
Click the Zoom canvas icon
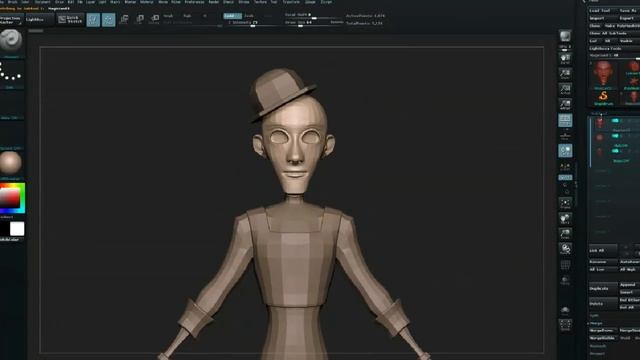click(x=565, y=74)
